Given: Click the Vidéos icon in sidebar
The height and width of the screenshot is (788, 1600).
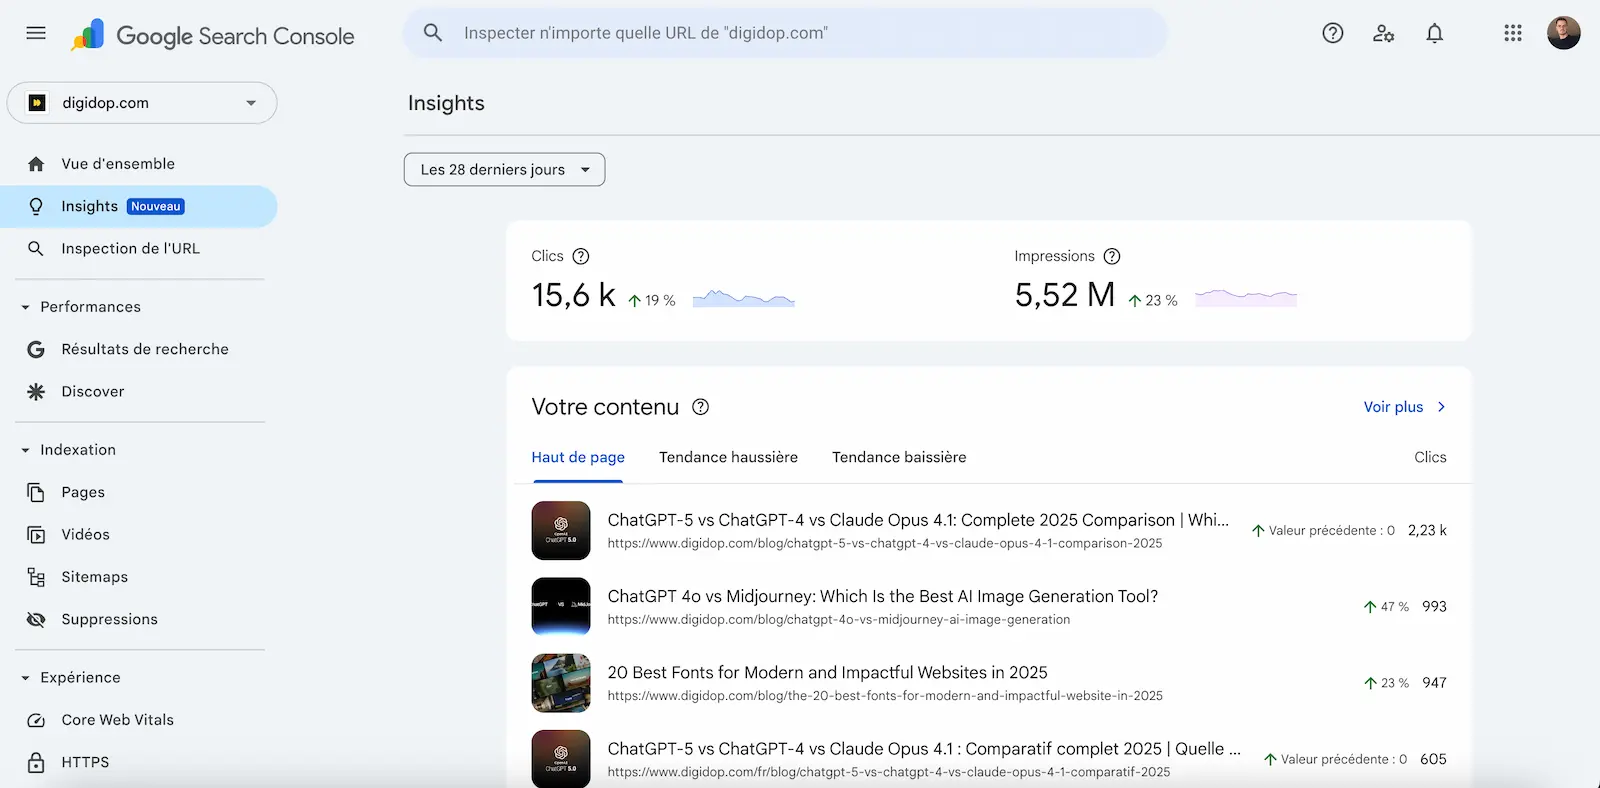Looking at the screenshot, I should pyautogui.click(x=36, y=535).
